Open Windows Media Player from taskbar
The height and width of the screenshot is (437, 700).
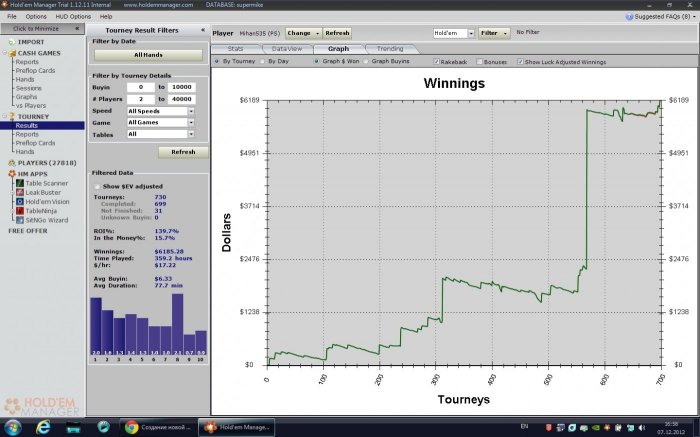(103, 427)
